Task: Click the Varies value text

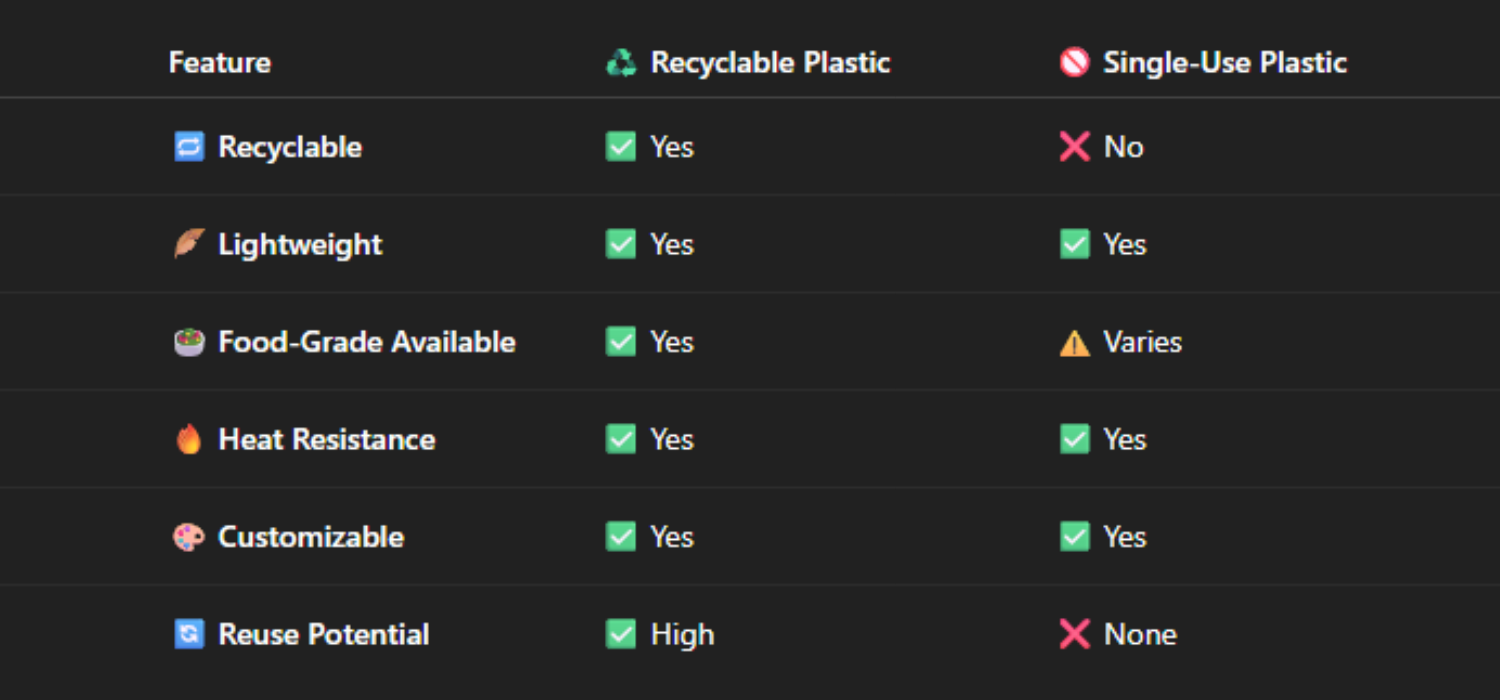Action: (1143, 342)
